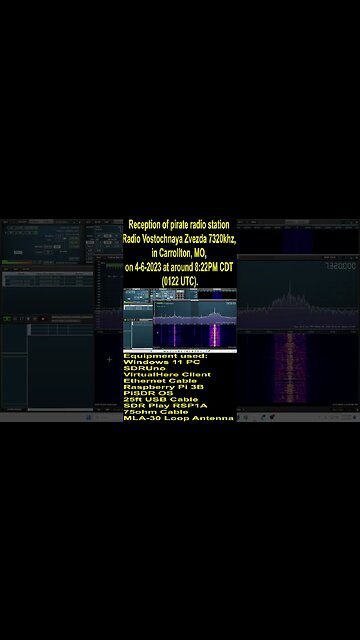360x640 pixels.
Task: Click the 7320000 frequency readout
Action: tap(340, 266)
